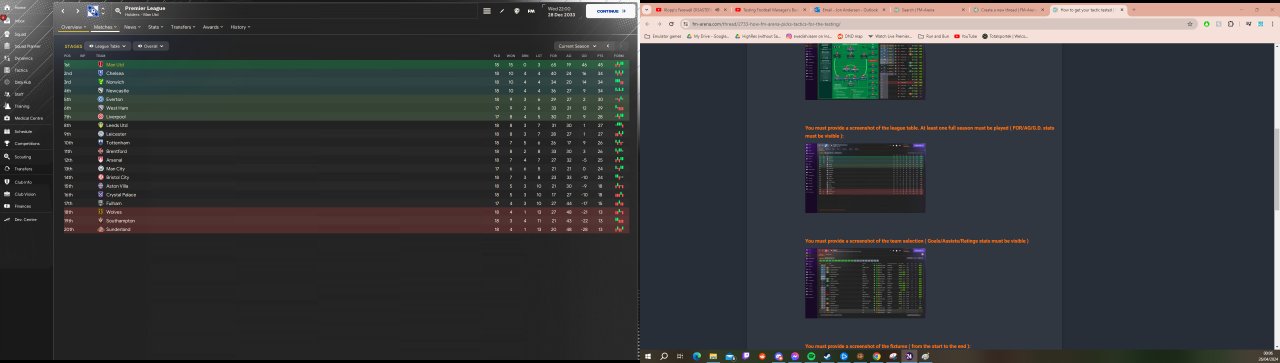
Task: Expand the Current Season dropdown
Action: (578, 46)
